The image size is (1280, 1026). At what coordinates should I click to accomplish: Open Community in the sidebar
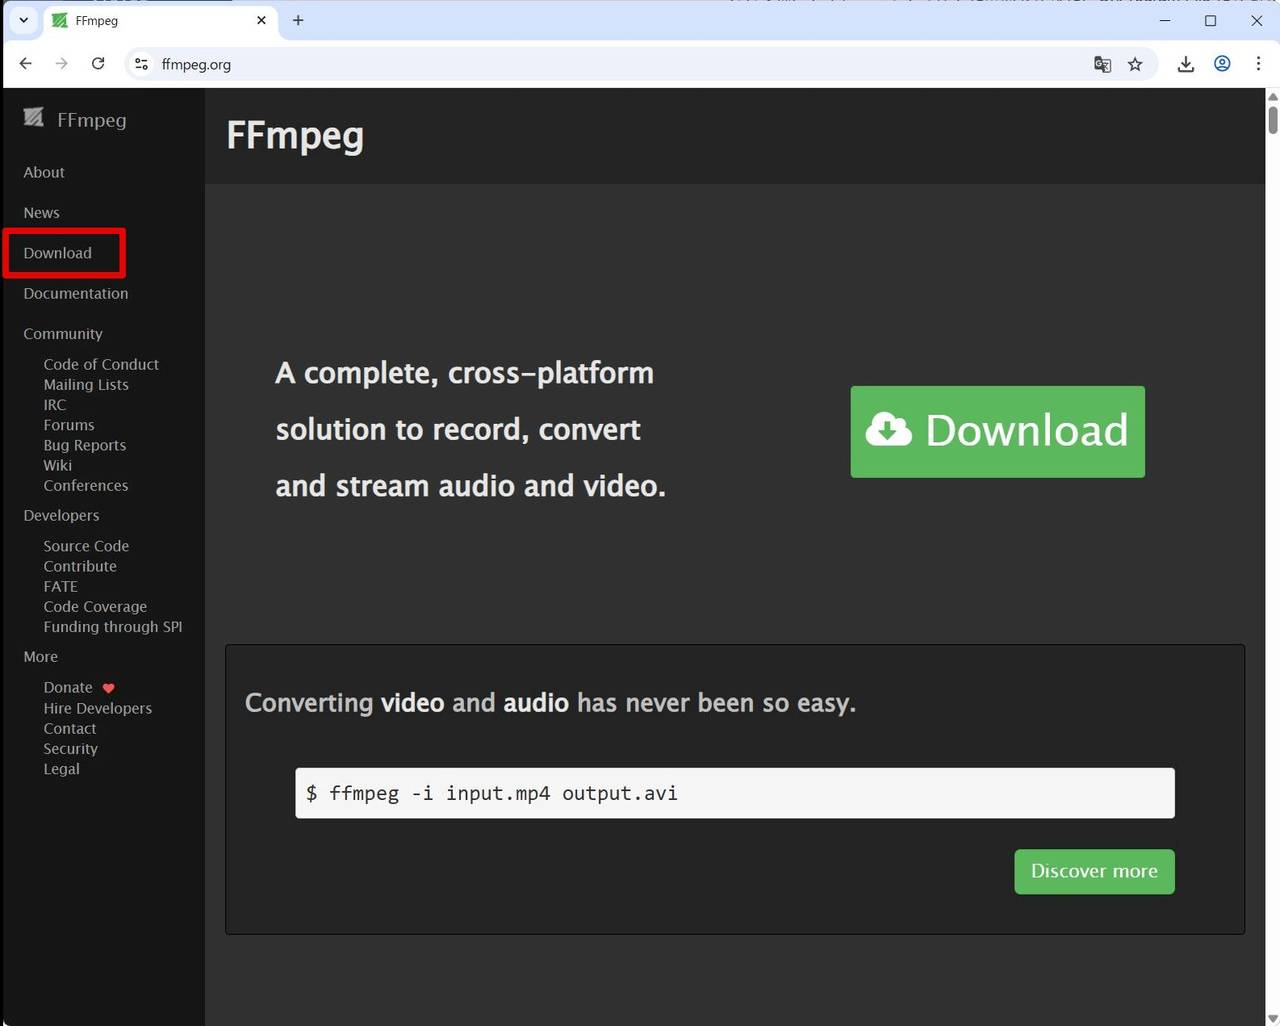pos(63,334)
